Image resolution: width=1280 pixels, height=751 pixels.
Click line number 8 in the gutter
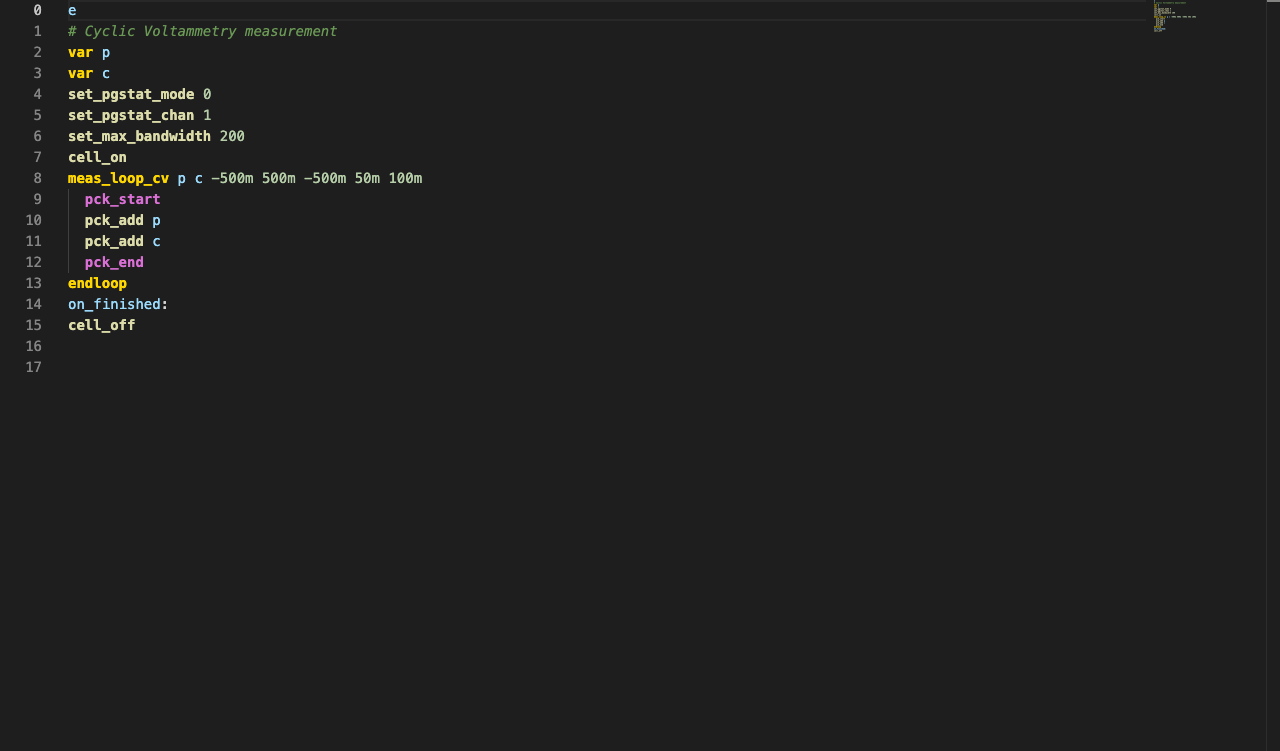click(37, 178)
